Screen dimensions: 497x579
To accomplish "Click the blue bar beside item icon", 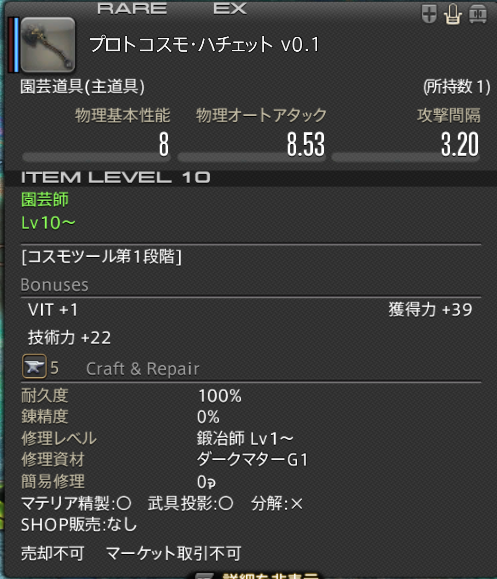I will [16, 45].
